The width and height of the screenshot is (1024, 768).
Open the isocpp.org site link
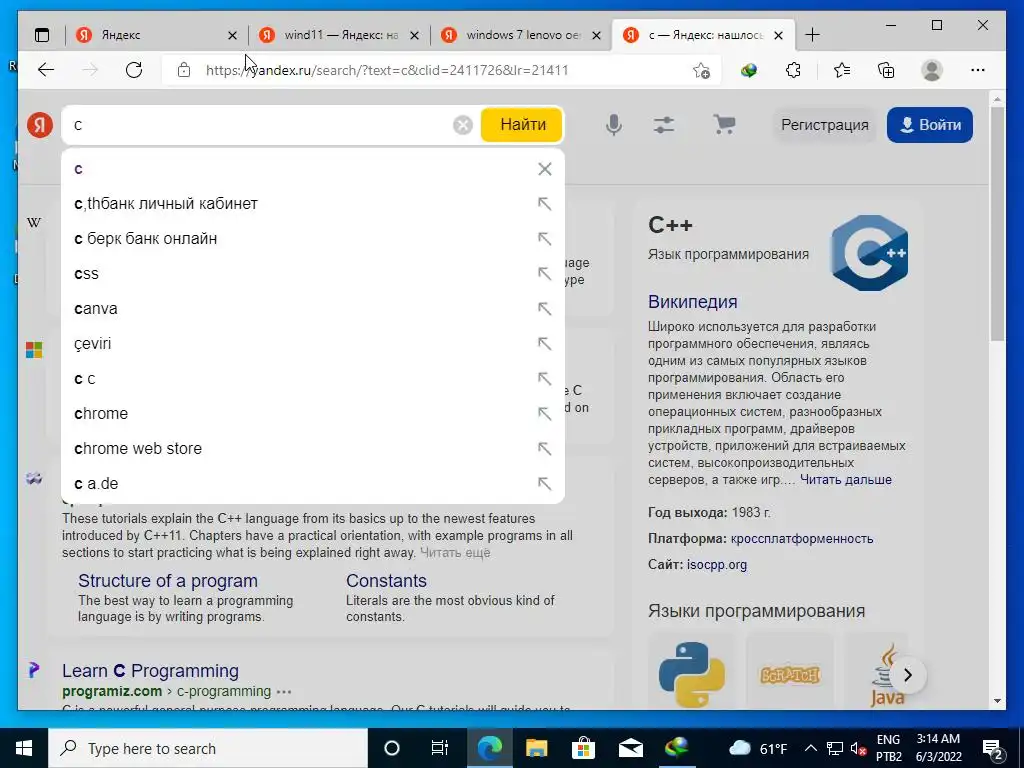click(x=716, y=564)
